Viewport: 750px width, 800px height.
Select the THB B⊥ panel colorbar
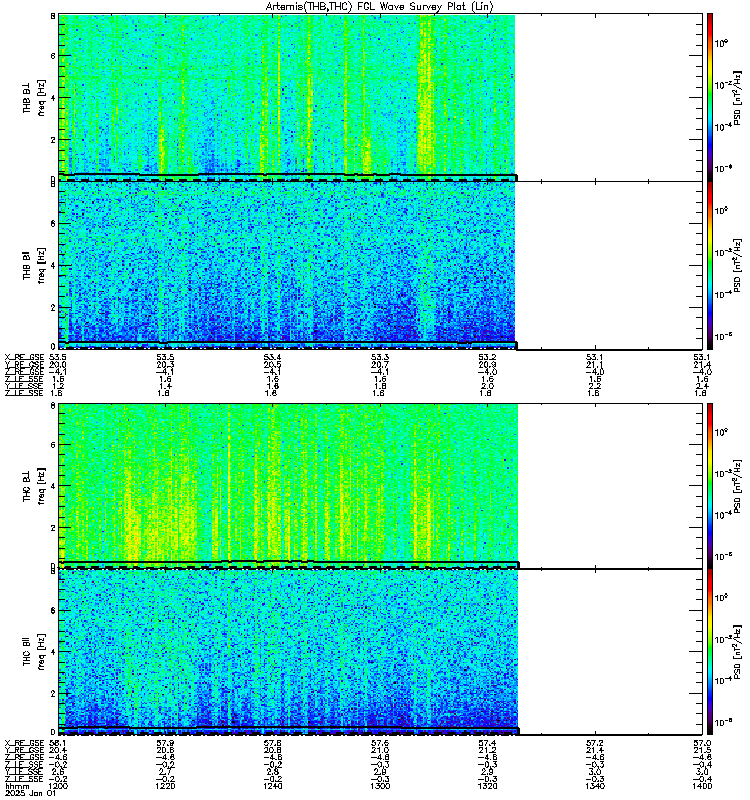[x=710, y=97]
